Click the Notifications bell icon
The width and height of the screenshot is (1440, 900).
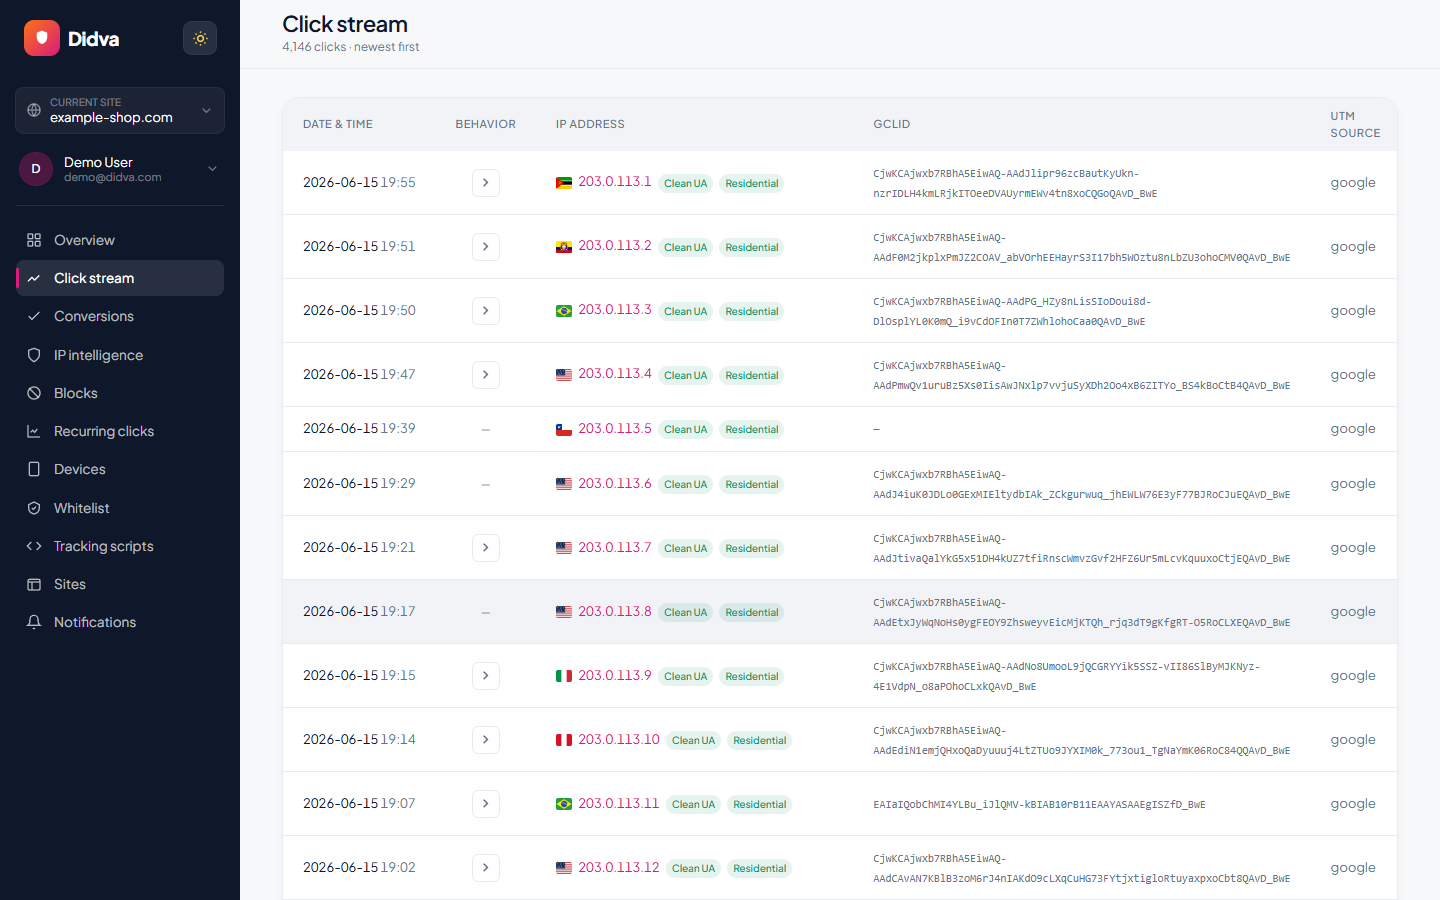34,622
